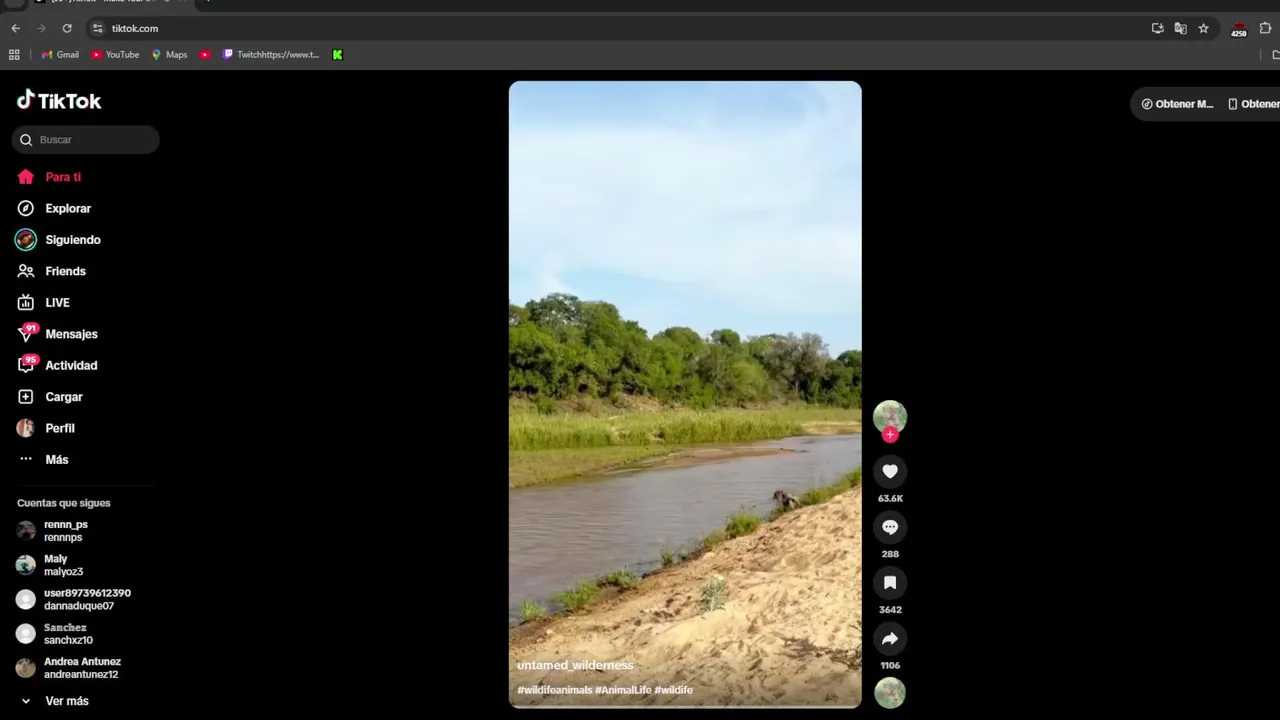Click the #AnimalLife hashtag
The image size is (1280, 720).
(x=623, y=690)
